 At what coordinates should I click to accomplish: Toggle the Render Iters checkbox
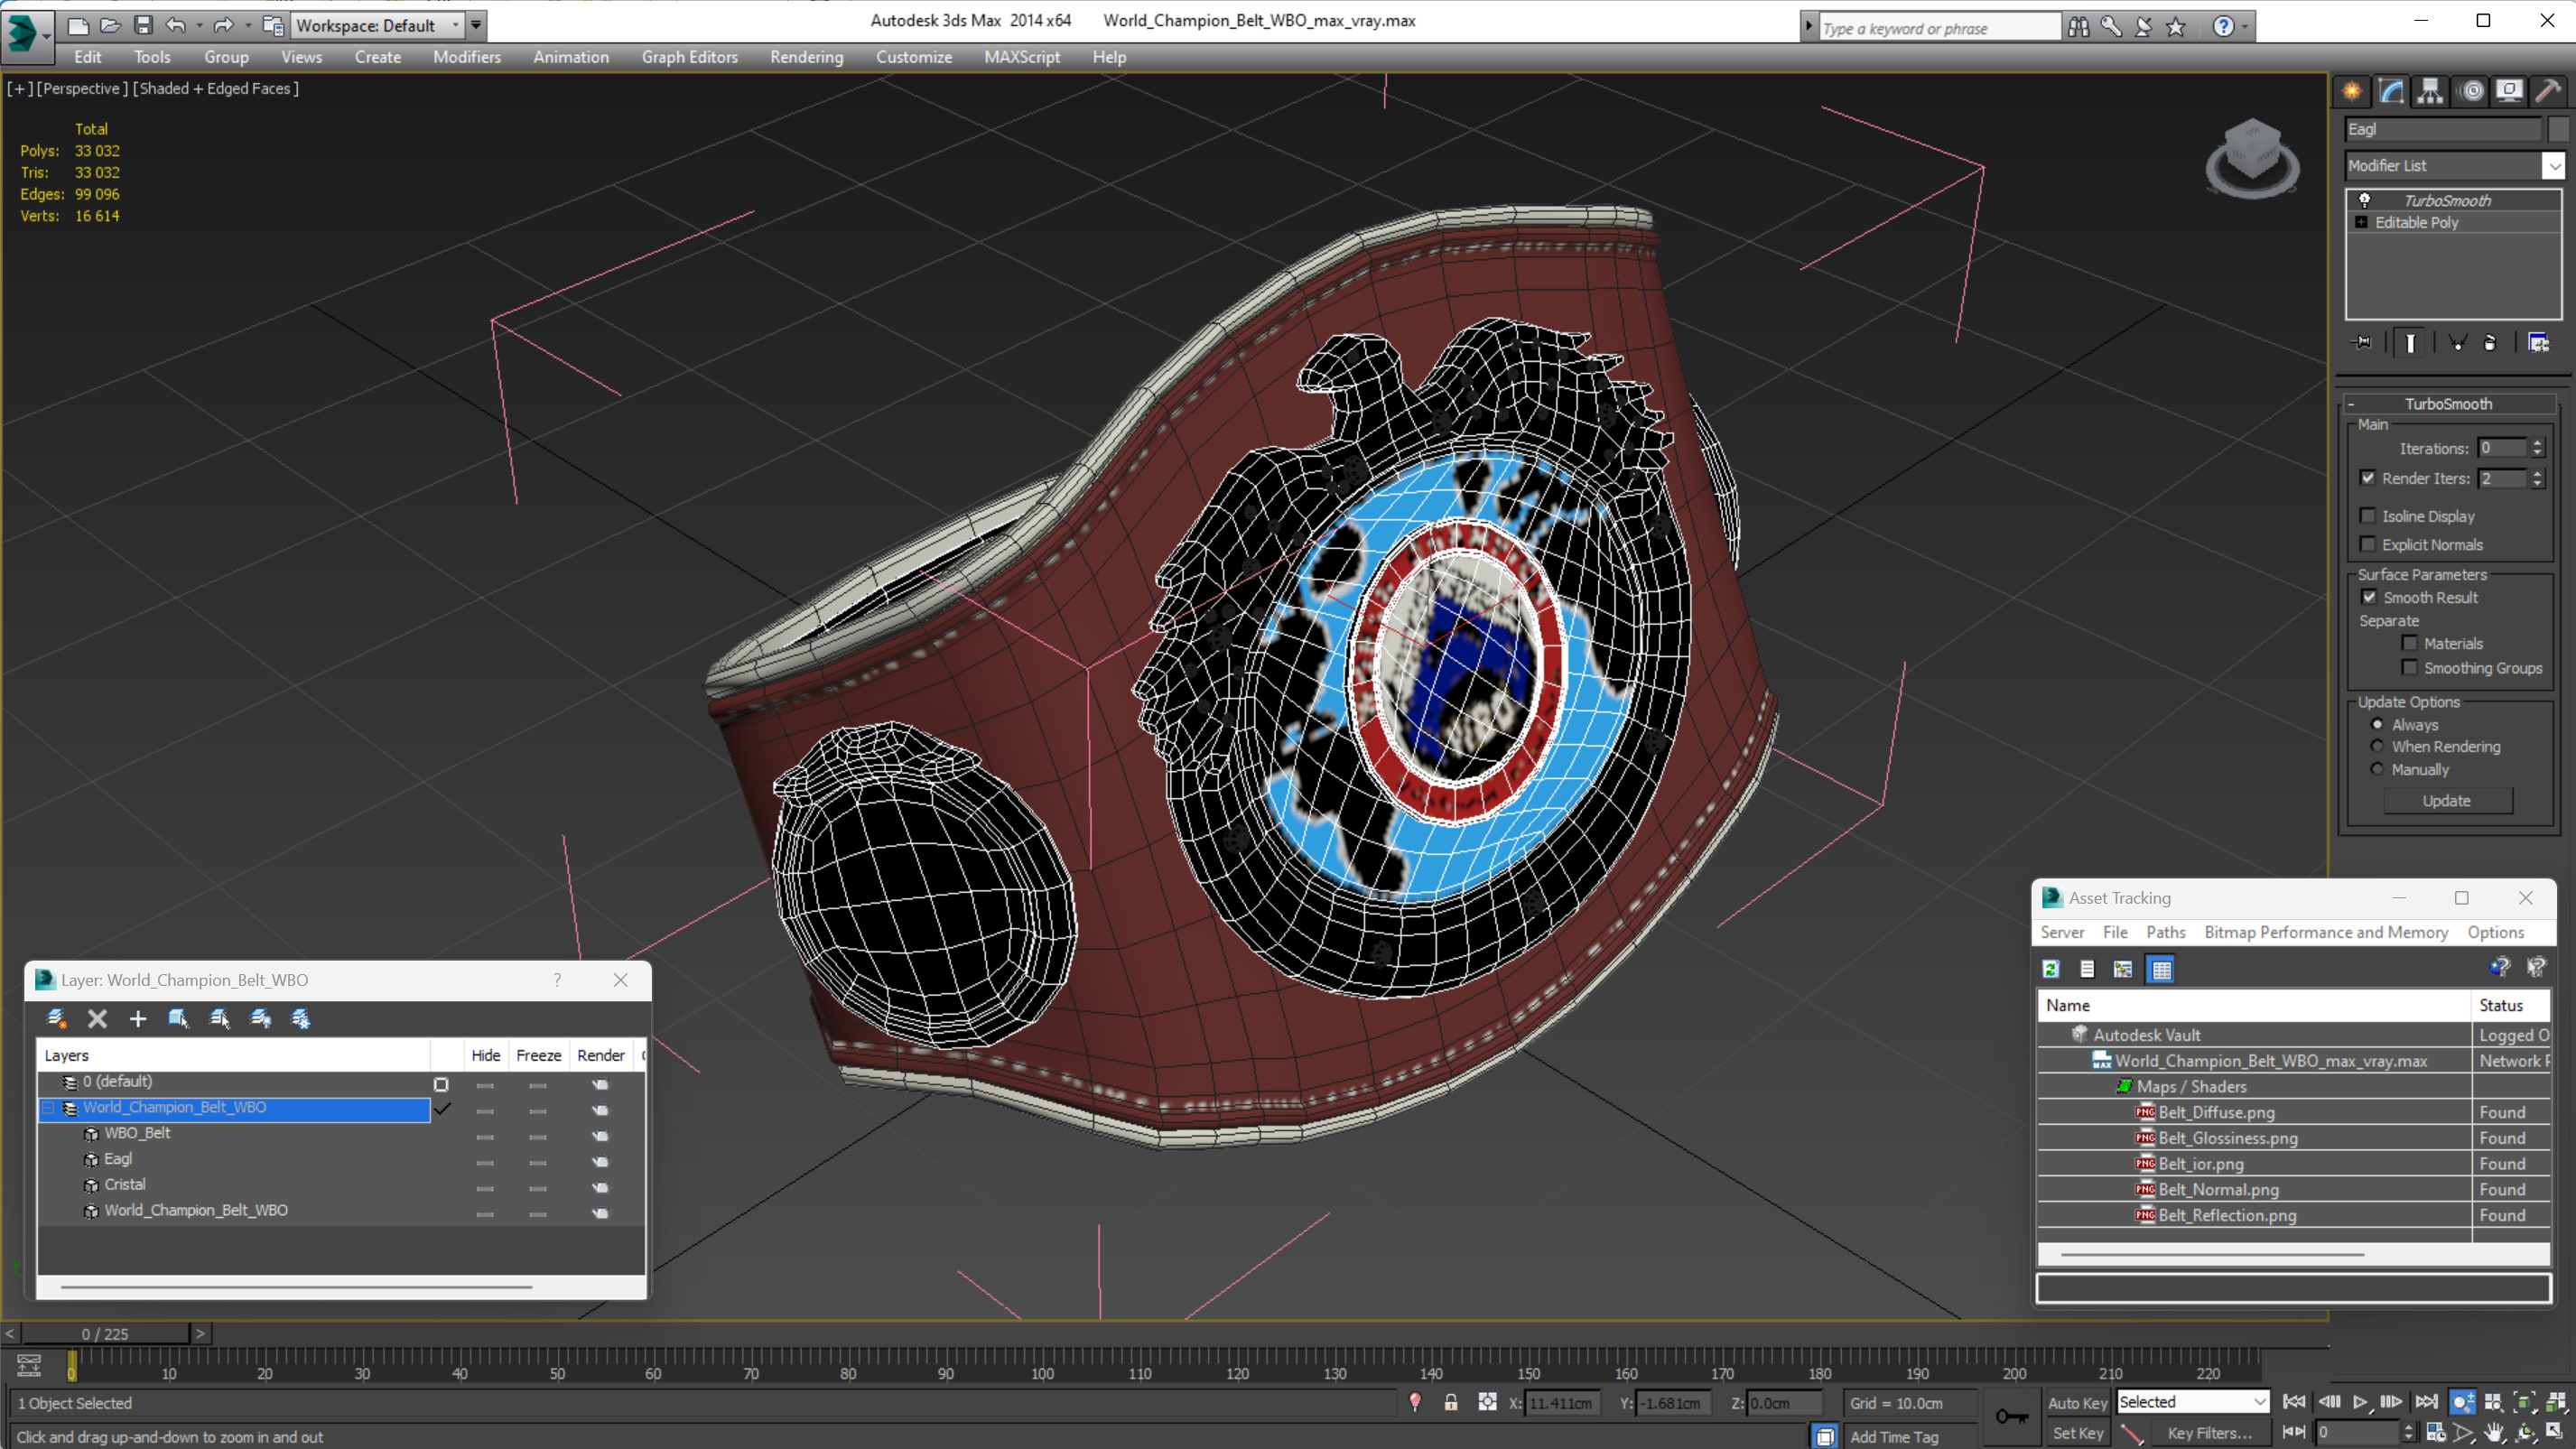click(2367, 478)
